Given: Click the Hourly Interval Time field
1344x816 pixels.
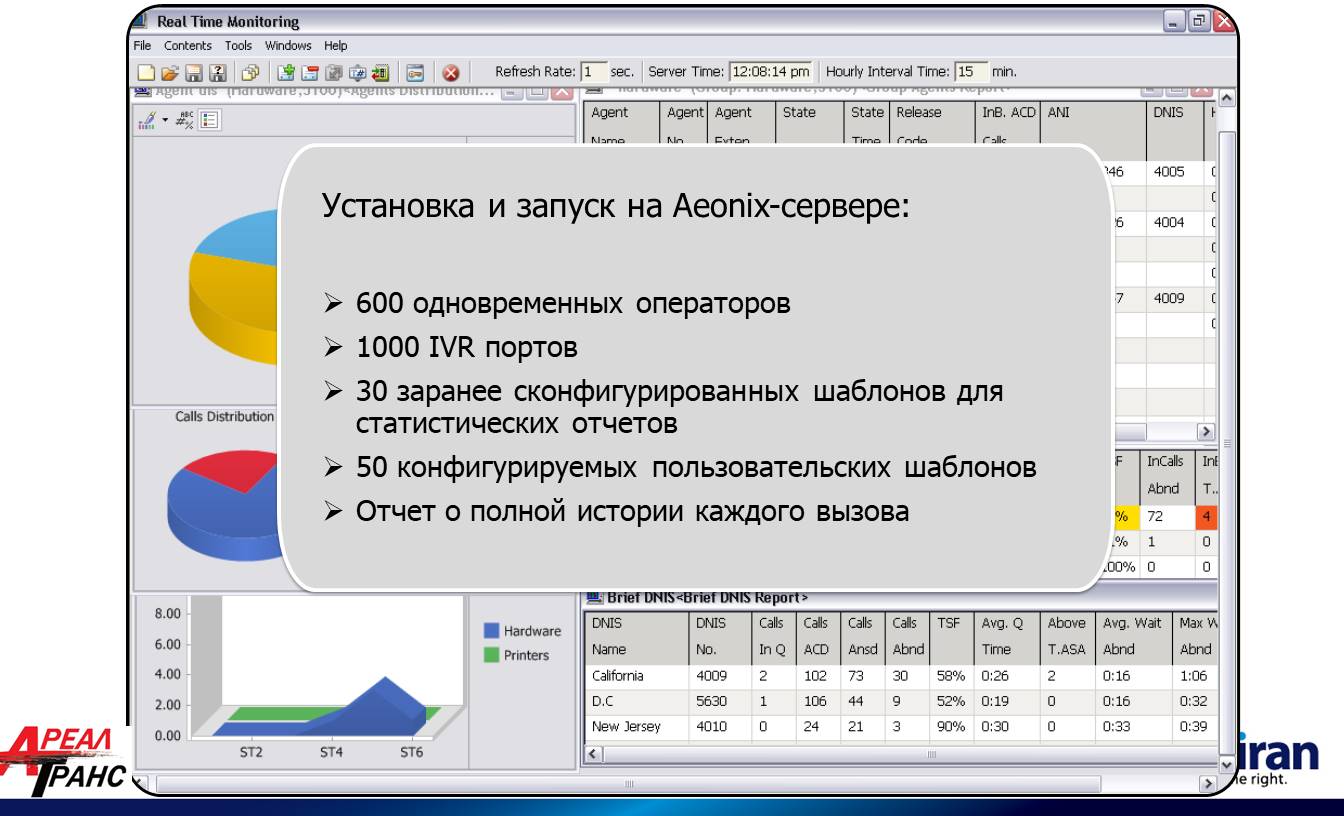Looking at the screenshot, I should click(x=970, y=72).
